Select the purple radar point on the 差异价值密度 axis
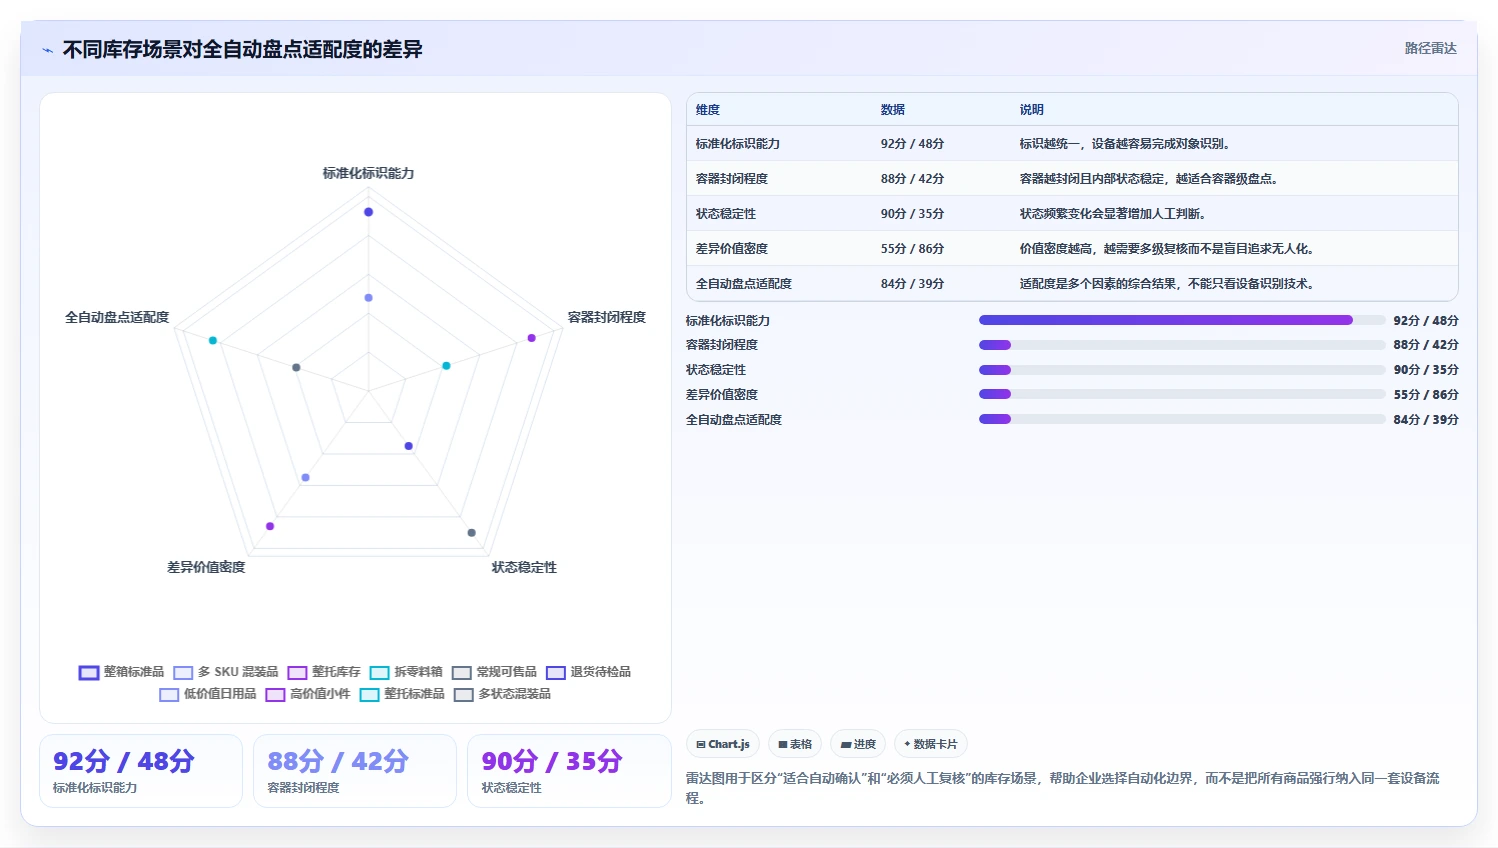This screenshot has width=1498, height=848. pyautogui.click(x=270, y=526)
